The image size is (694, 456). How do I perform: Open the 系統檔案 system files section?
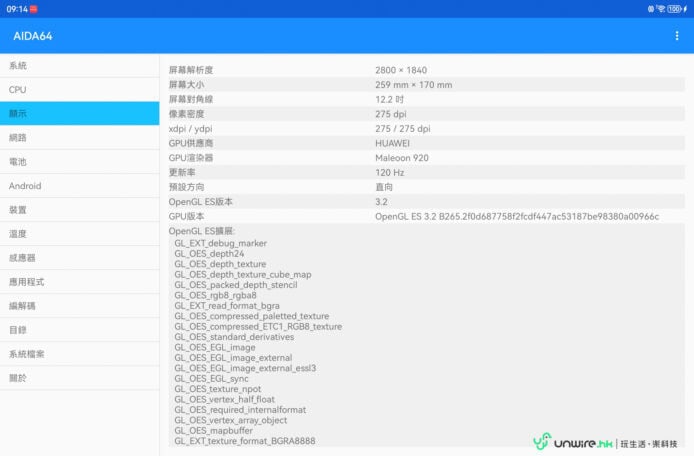[80, 354]
